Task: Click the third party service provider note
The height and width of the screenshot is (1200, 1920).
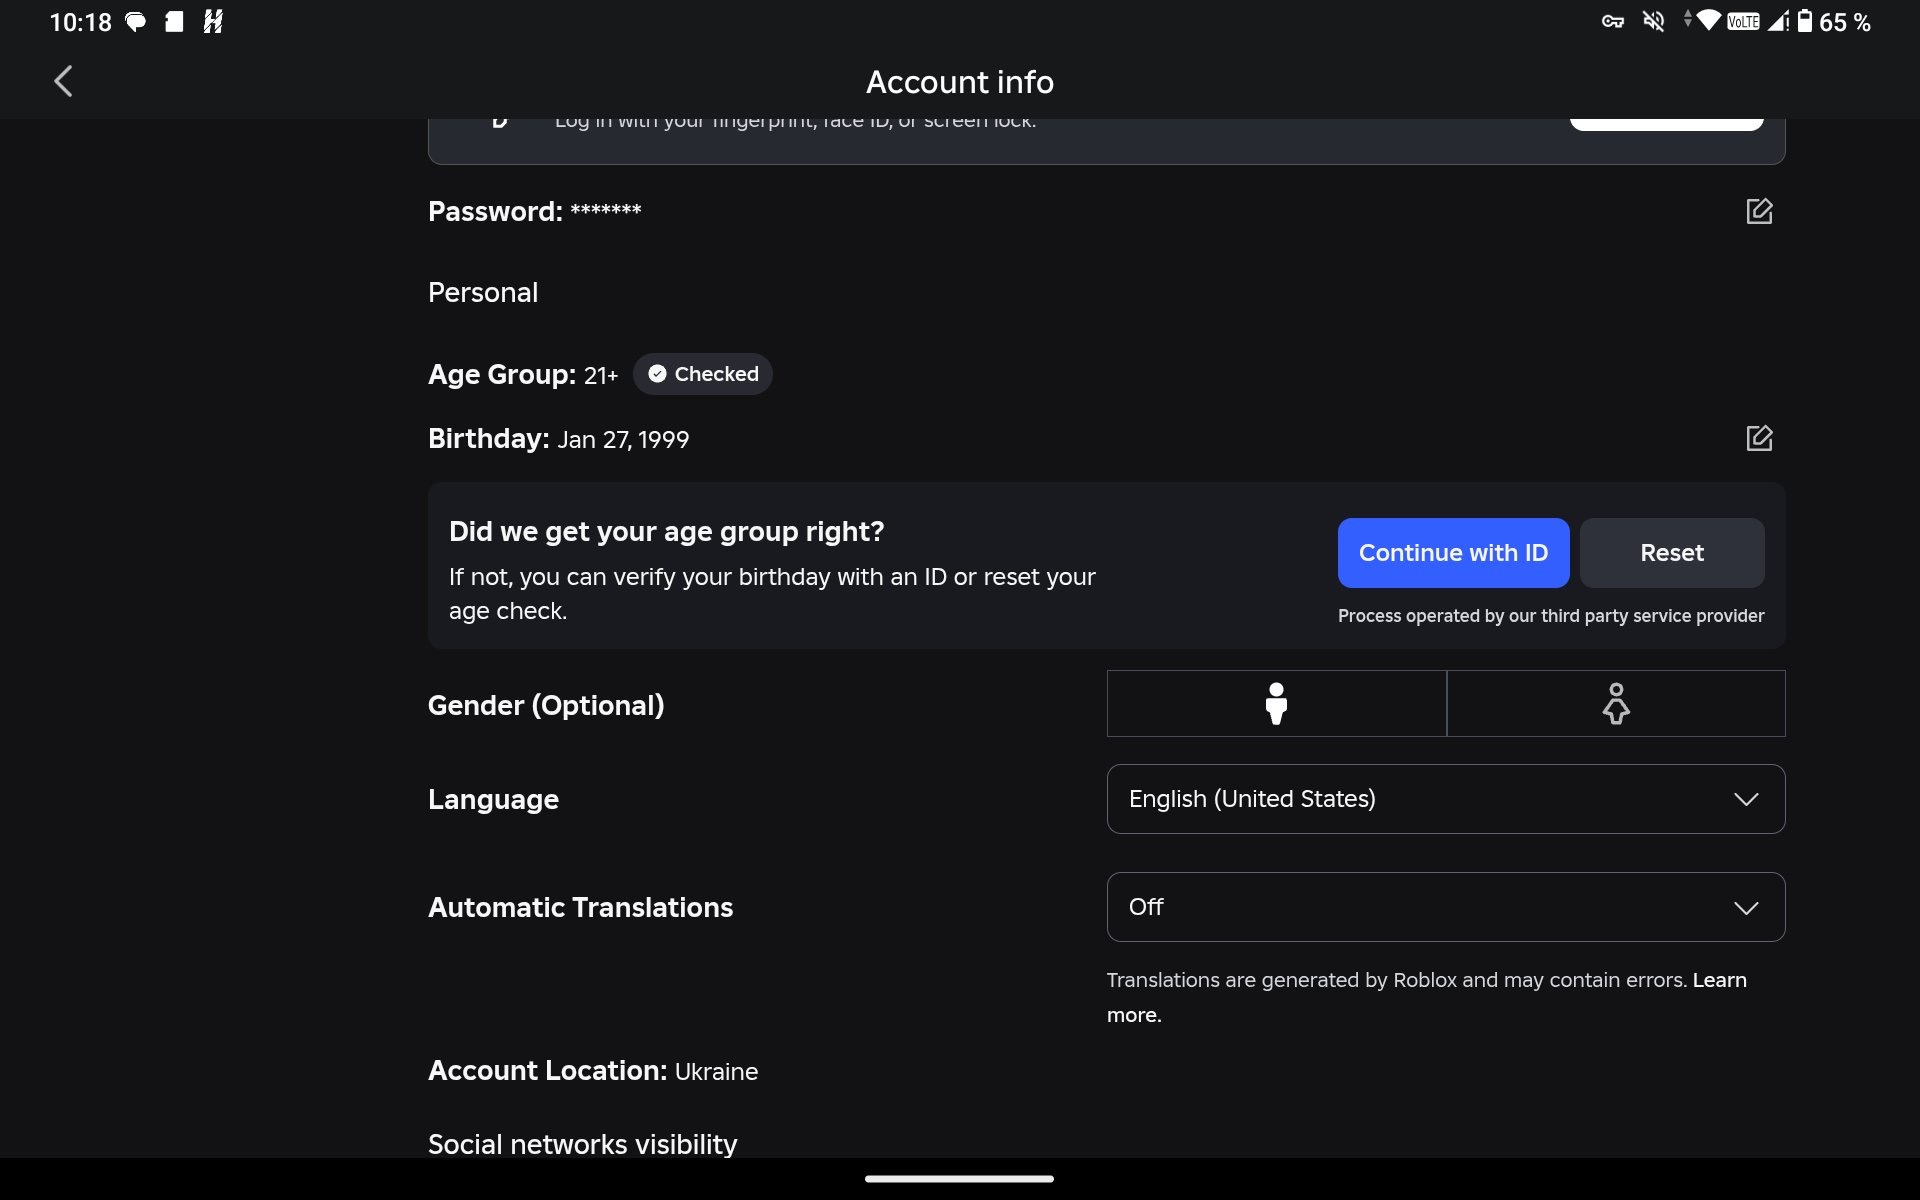Action: pos(1551,616)
